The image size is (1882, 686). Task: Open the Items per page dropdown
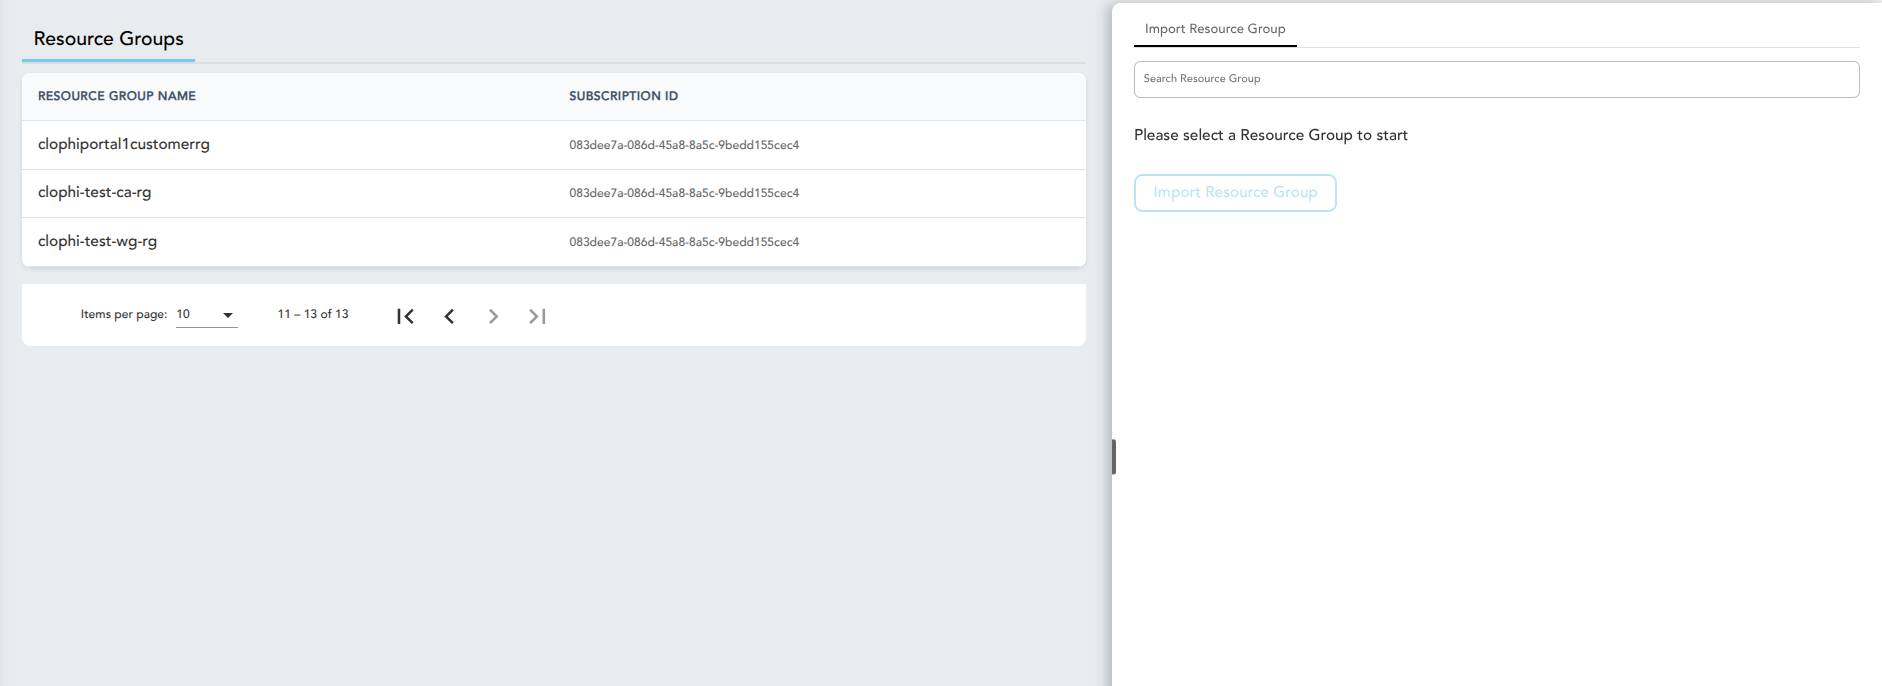(x=207, y=314)
